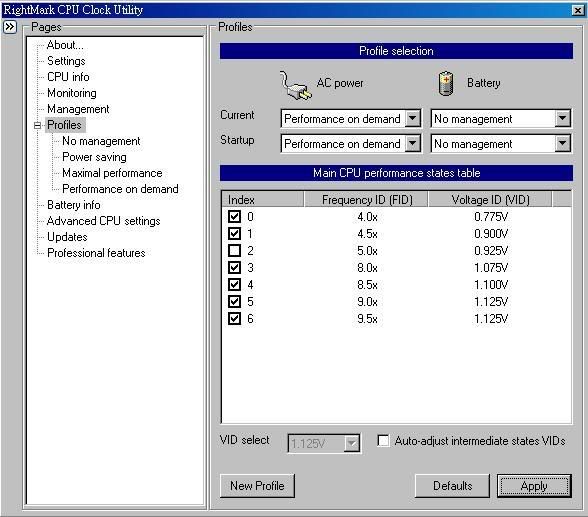Click the New Profile button
The image size is (588, 517).
(257, 486)
